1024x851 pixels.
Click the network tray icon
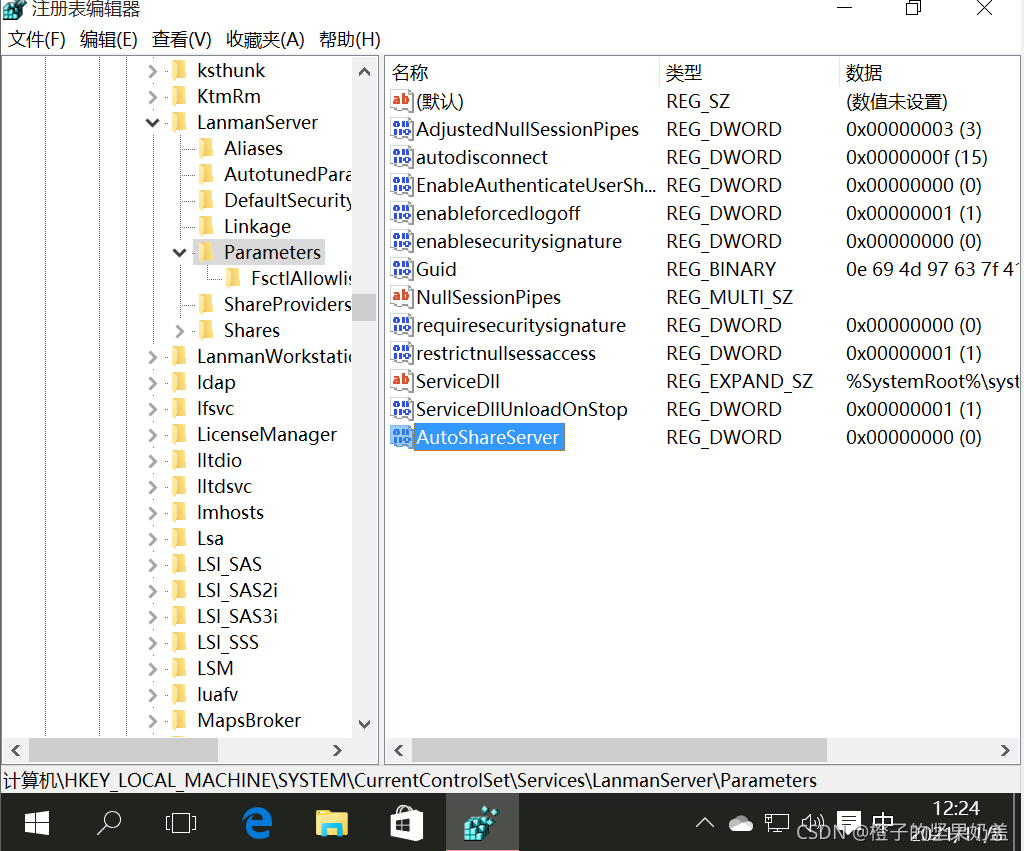tap(776, 824)
